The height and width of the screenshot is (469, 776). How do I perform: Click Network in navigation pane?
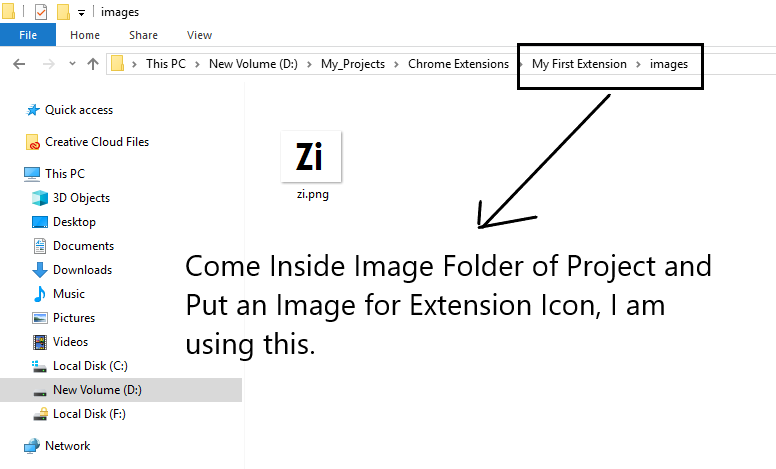coord(67,446)
